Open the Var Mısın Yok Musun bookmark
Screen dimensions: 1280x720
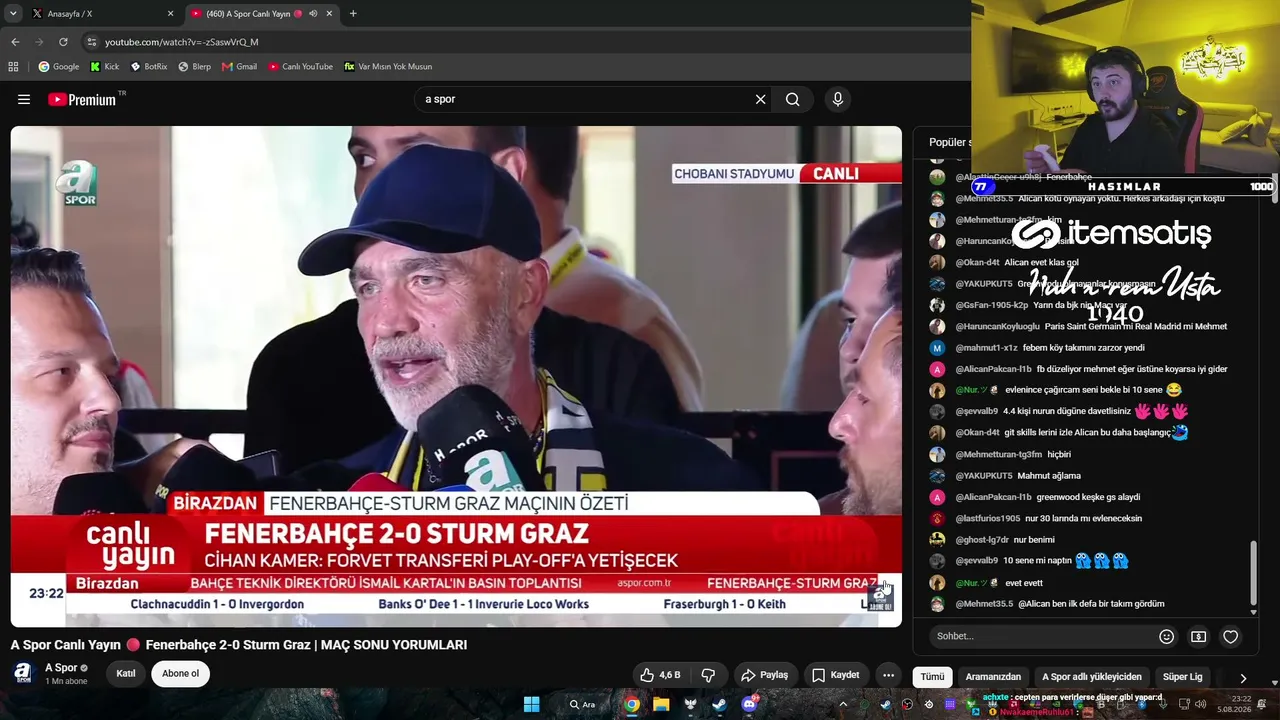coord(388,67)
